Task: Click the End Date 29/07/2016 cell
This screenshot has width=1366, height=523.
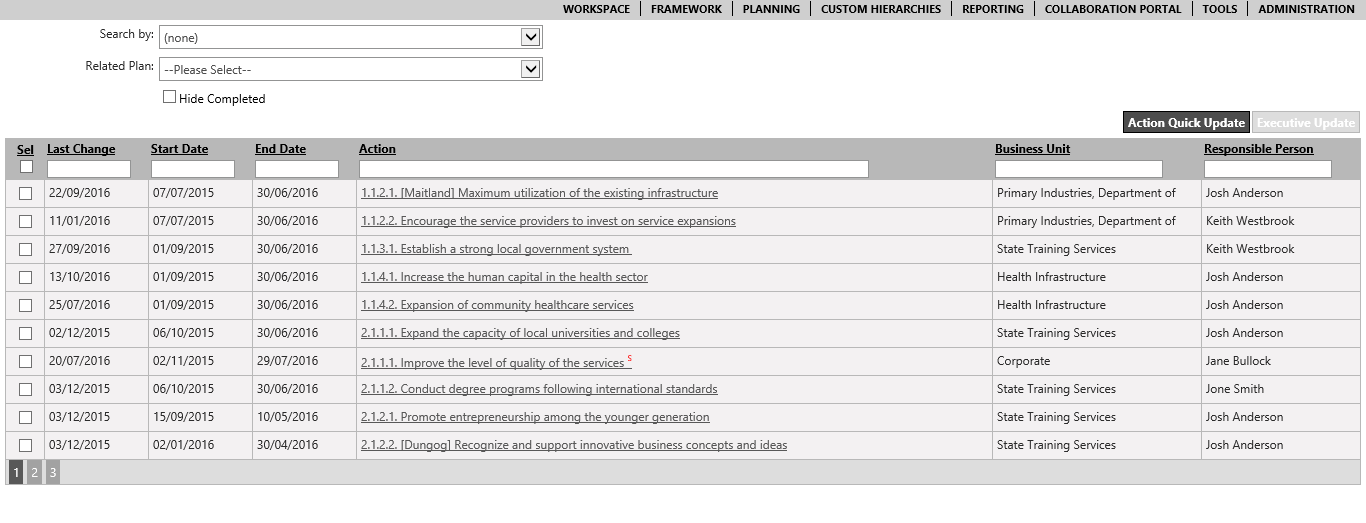Action: pyautogui.click(x=288, y=361)
